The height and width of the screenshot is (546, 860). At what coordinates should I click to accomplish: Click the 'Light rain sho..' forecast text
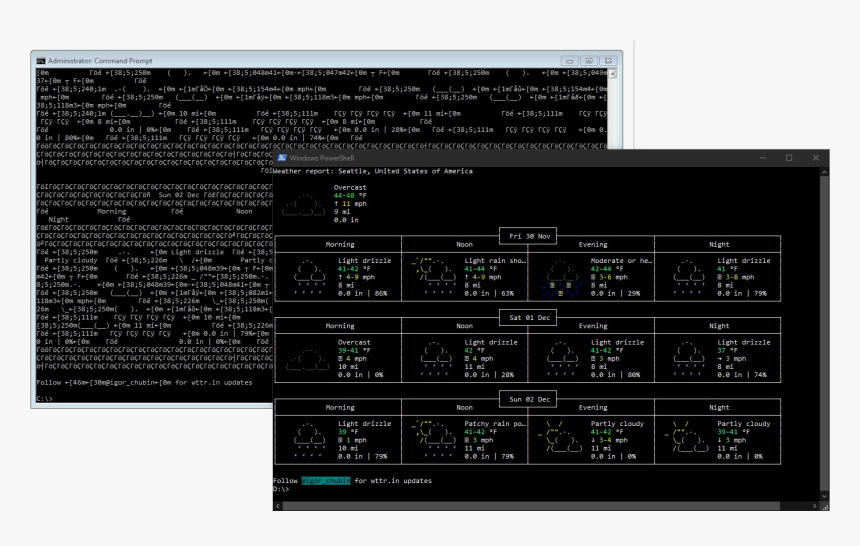tap(495, 261)
